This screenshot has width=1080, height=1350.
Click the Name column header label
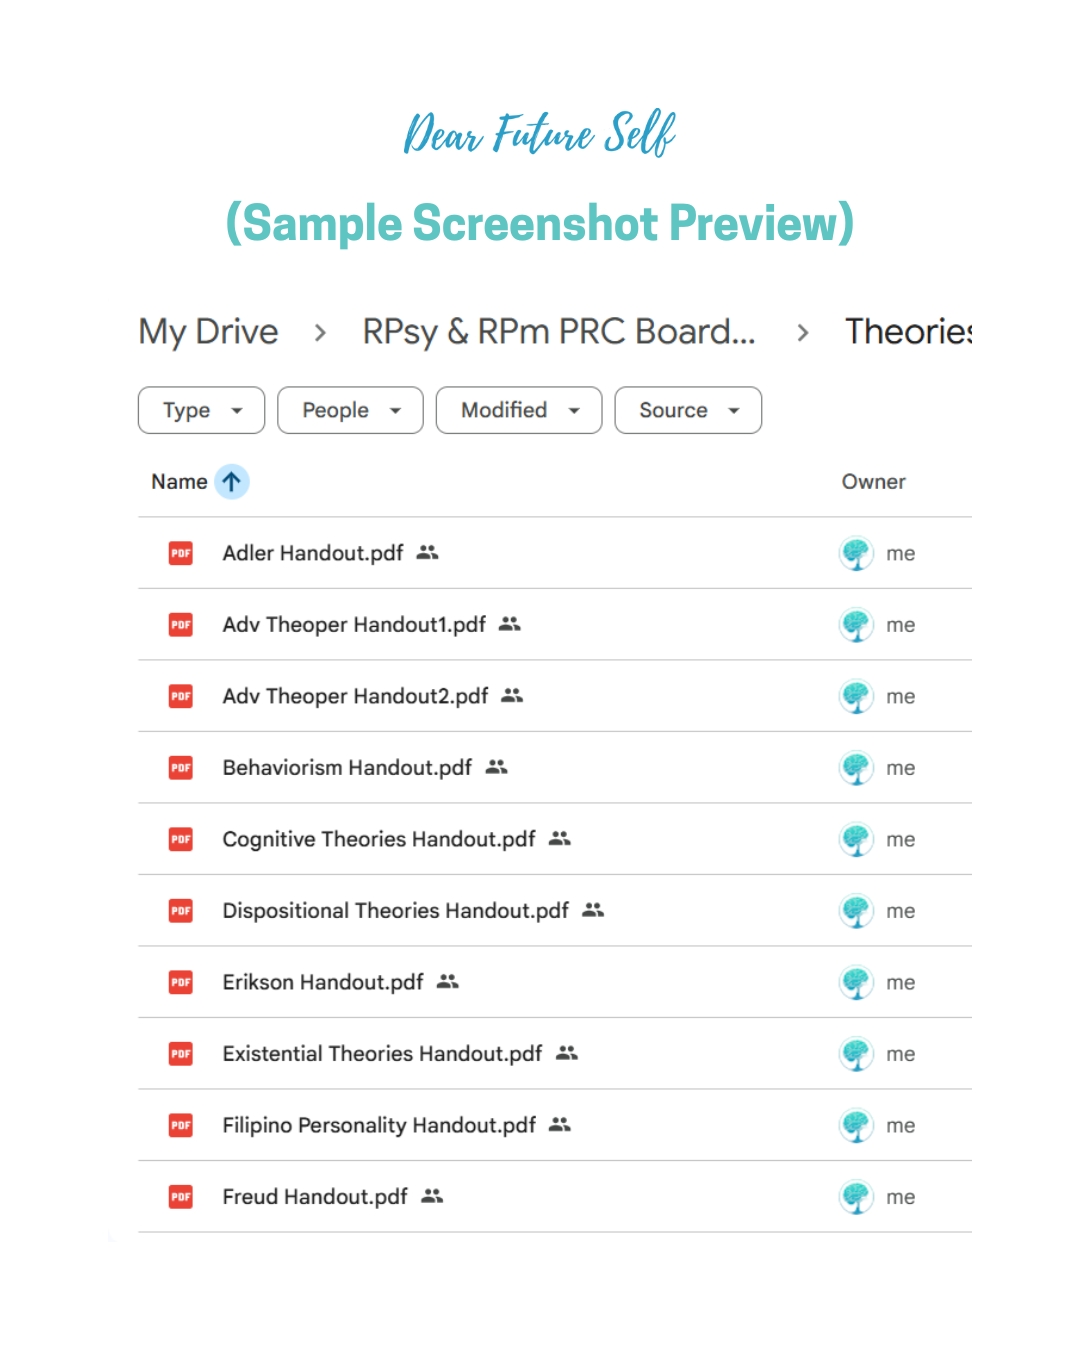tap(179, 482)
